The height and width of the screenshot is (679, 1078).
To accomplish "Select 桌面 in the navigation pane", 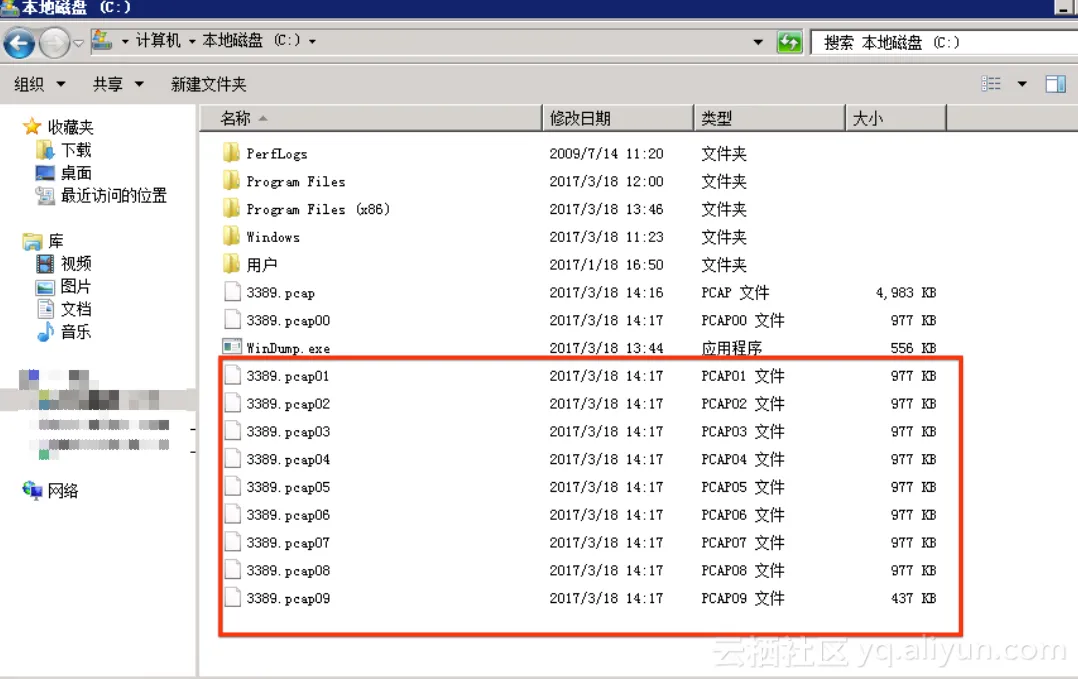I will 75,173.
